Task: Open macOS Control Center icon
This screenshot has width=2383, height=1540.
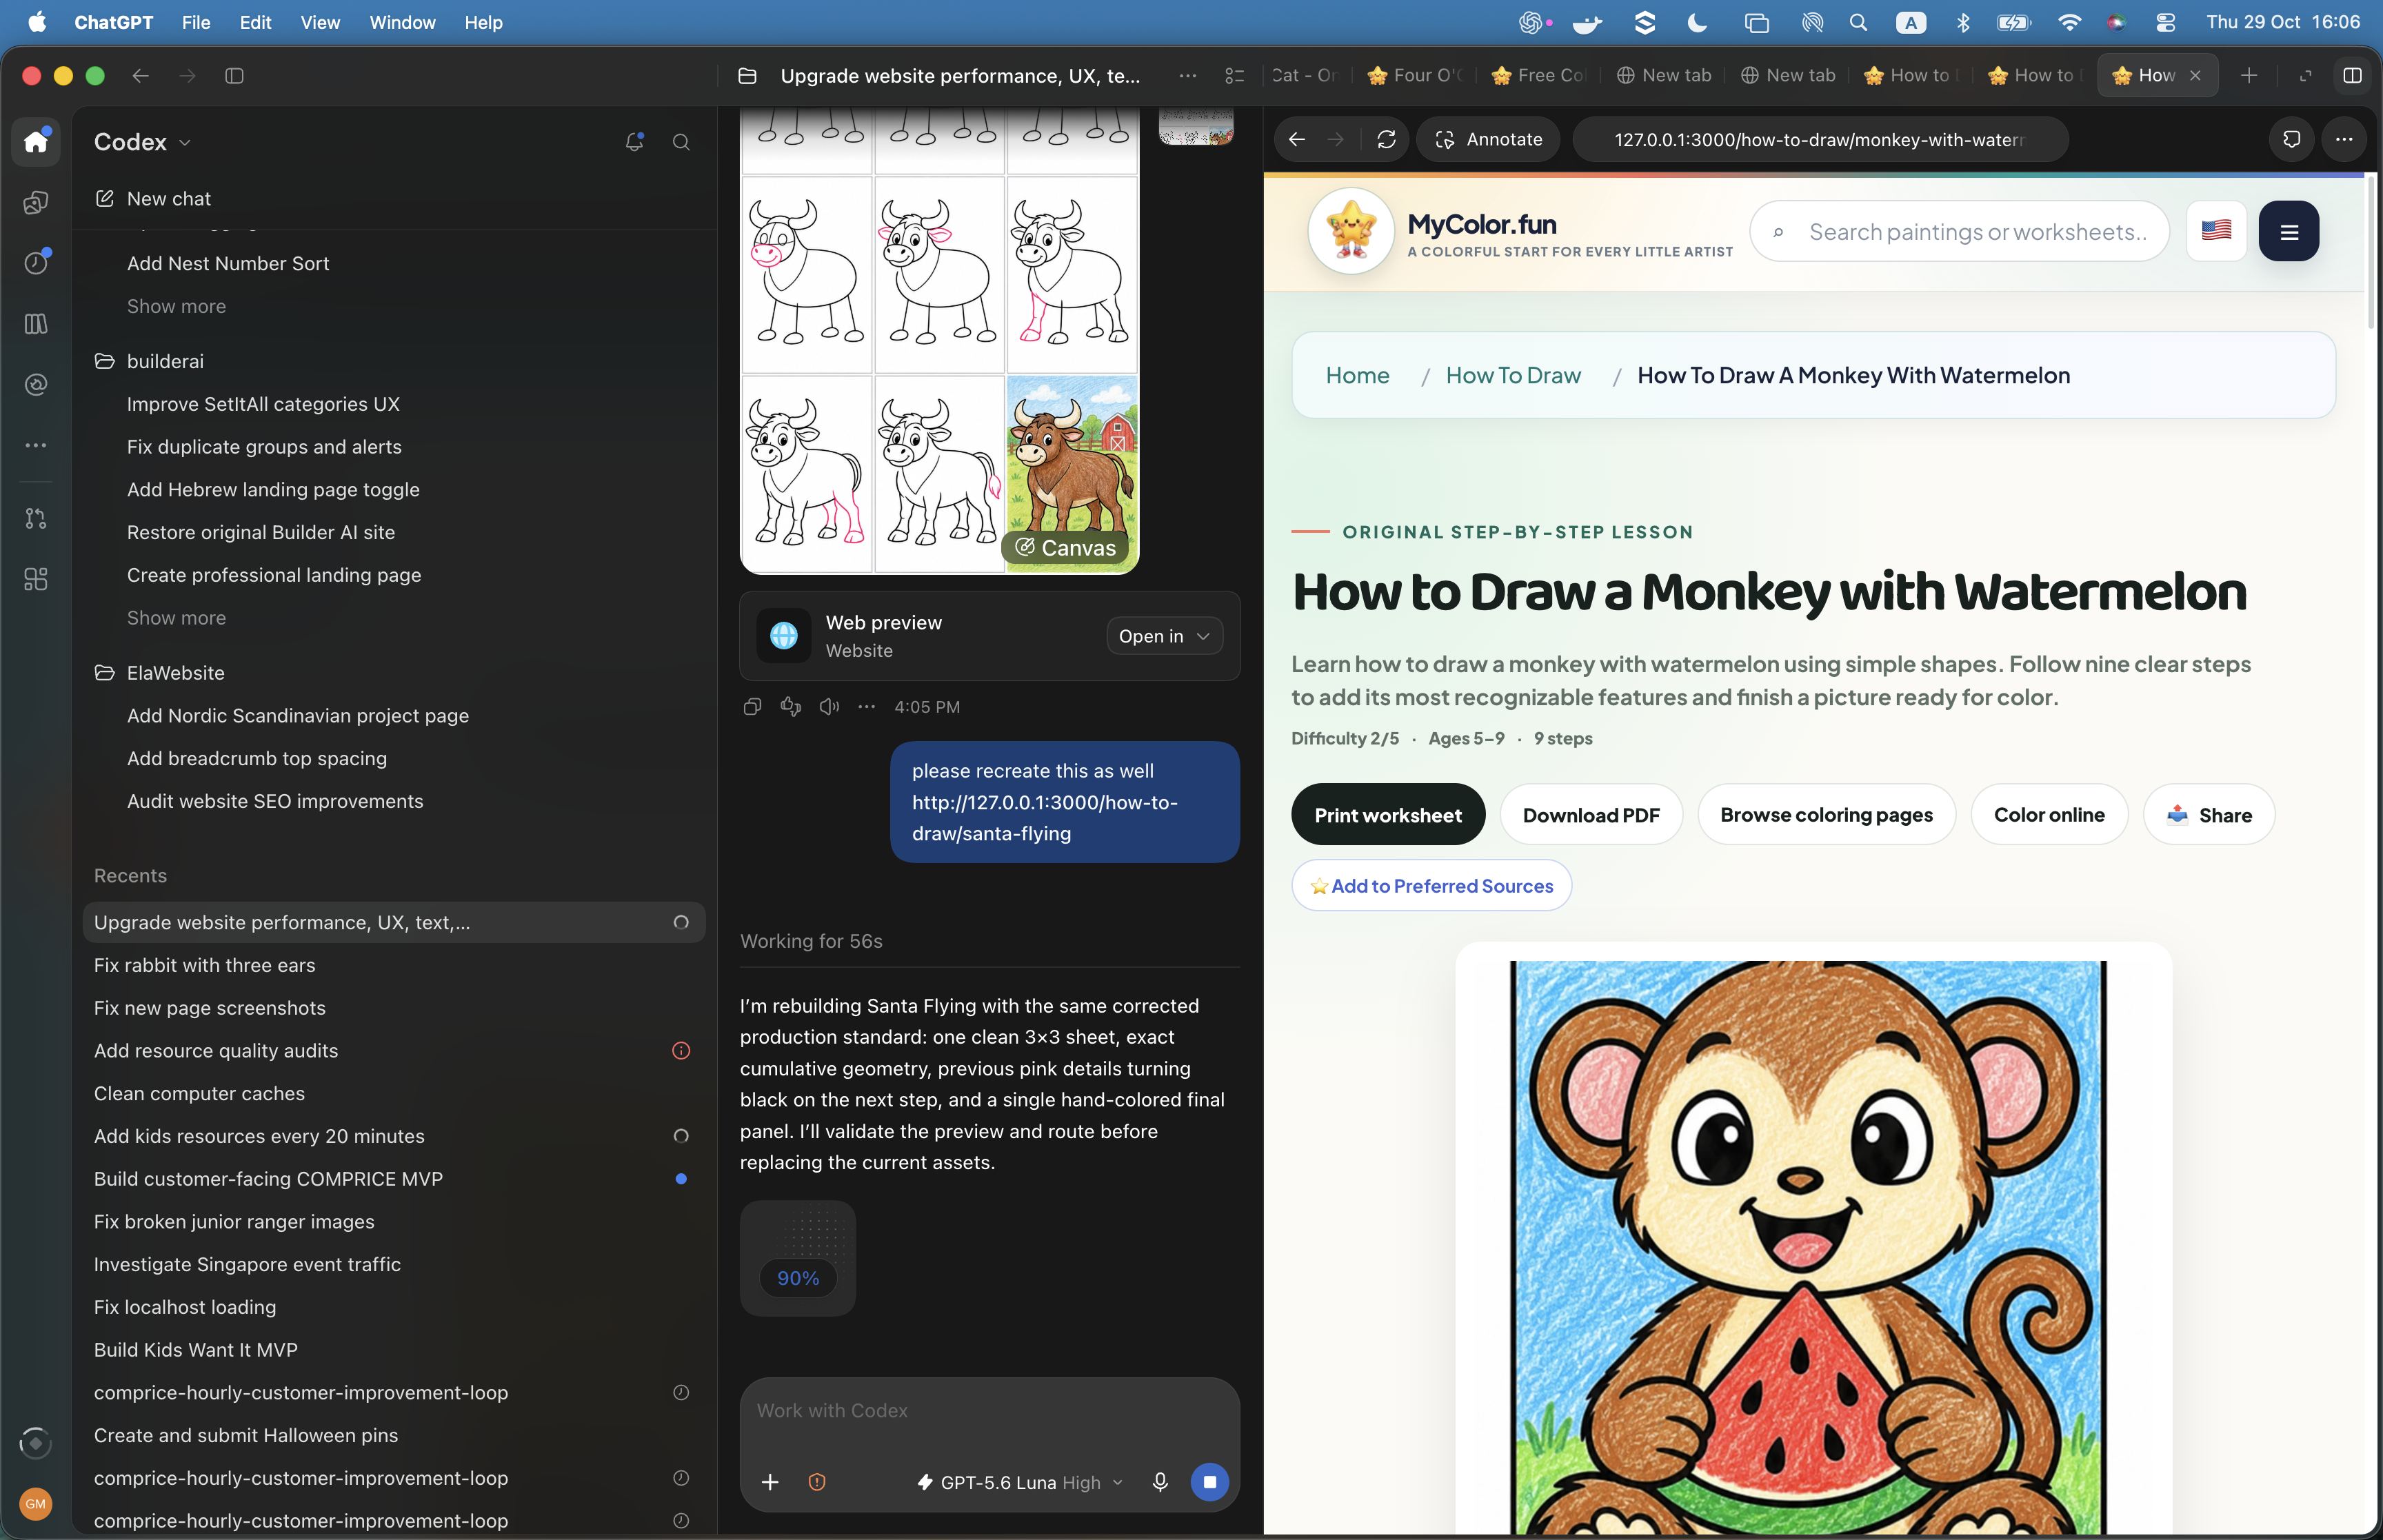Action: pos(2166,22)
